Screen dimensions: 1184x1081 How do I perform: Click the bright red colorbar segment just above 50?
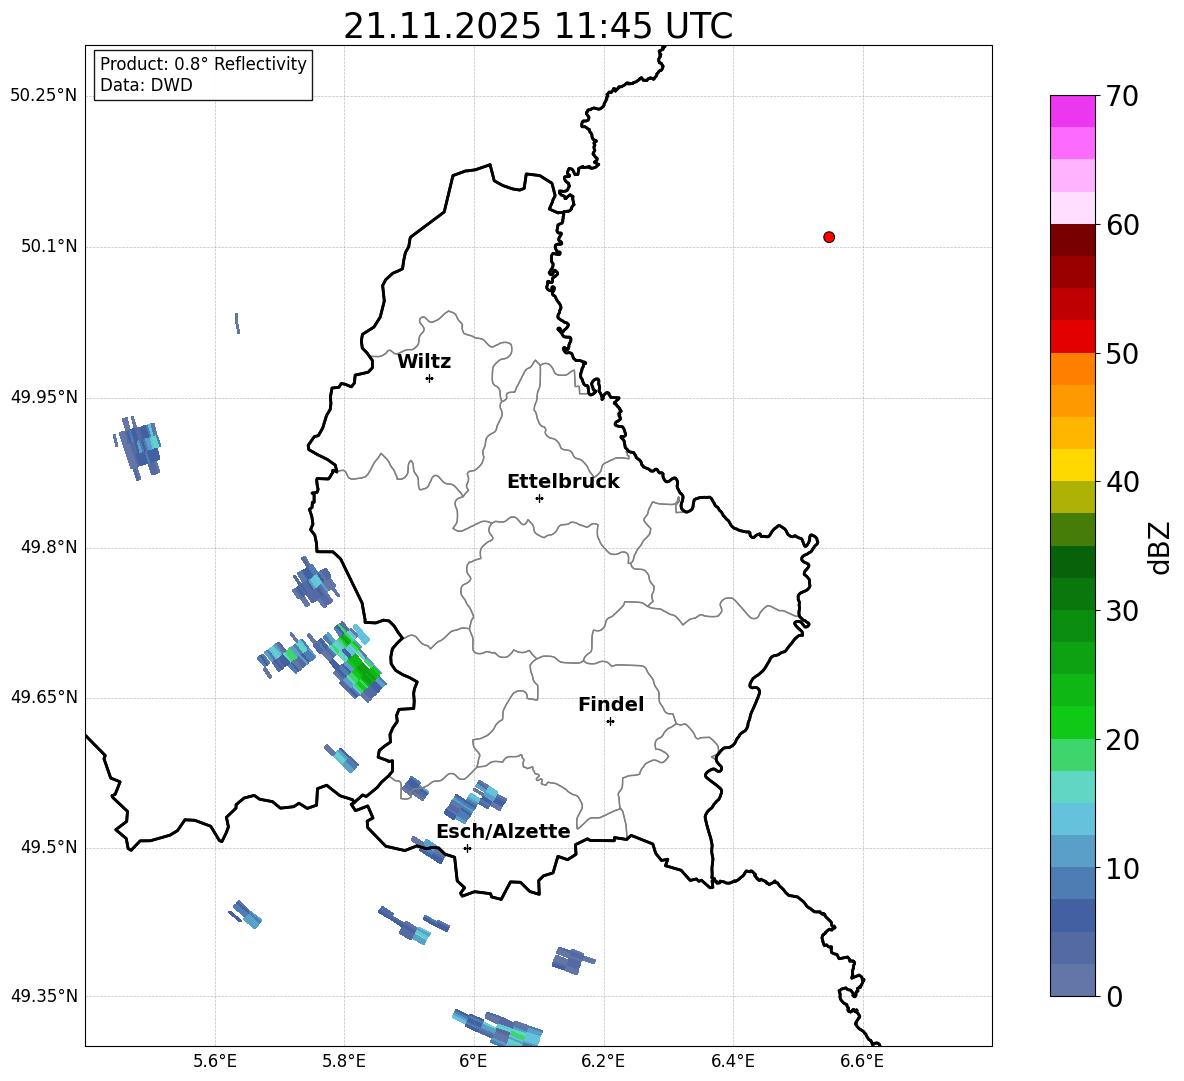(x=1072, y=337)
